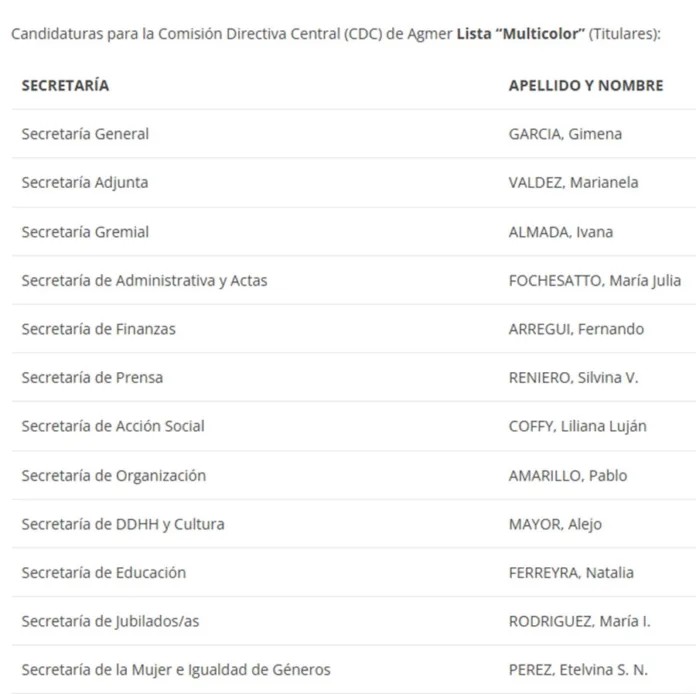Click the name RODRIGUEZ, María I.
This screenshot has width=696, height=694.
579,621
